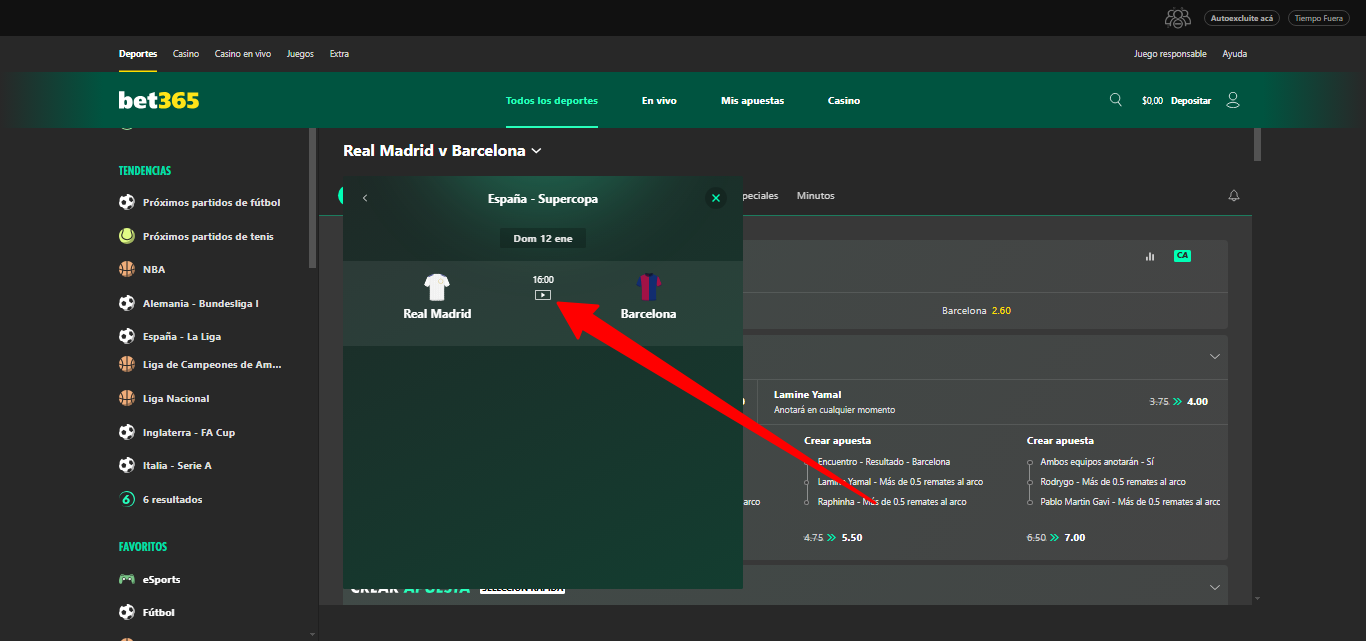Screen dimensions: 1366x641
Task: Open the Deportes top menu
Action: [x=138, y=54]
